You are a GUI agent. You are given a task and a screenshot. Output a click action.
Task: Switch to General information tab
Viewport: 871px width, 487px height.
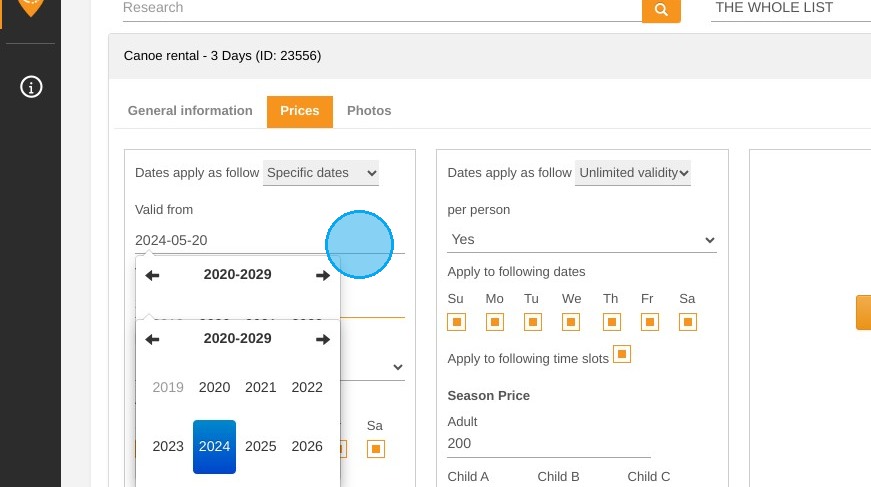[x=190, y=111]
